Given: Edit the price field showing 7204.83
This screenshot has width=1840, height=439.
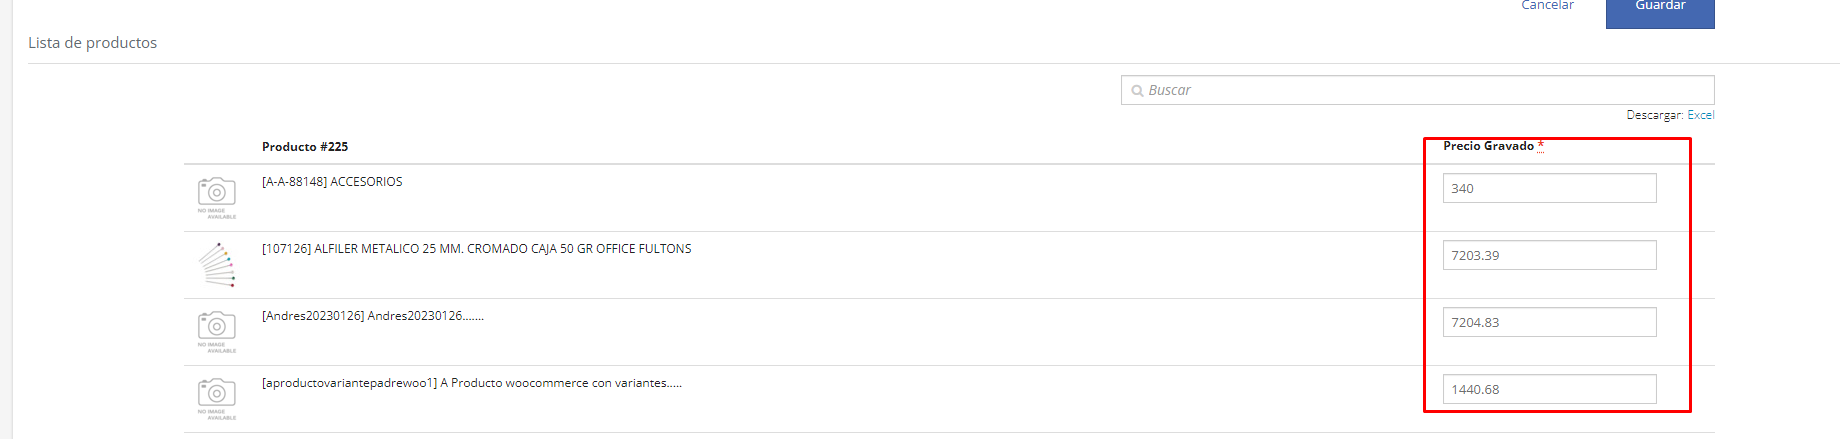Looking at the screenshot, I should (1549, 322).
